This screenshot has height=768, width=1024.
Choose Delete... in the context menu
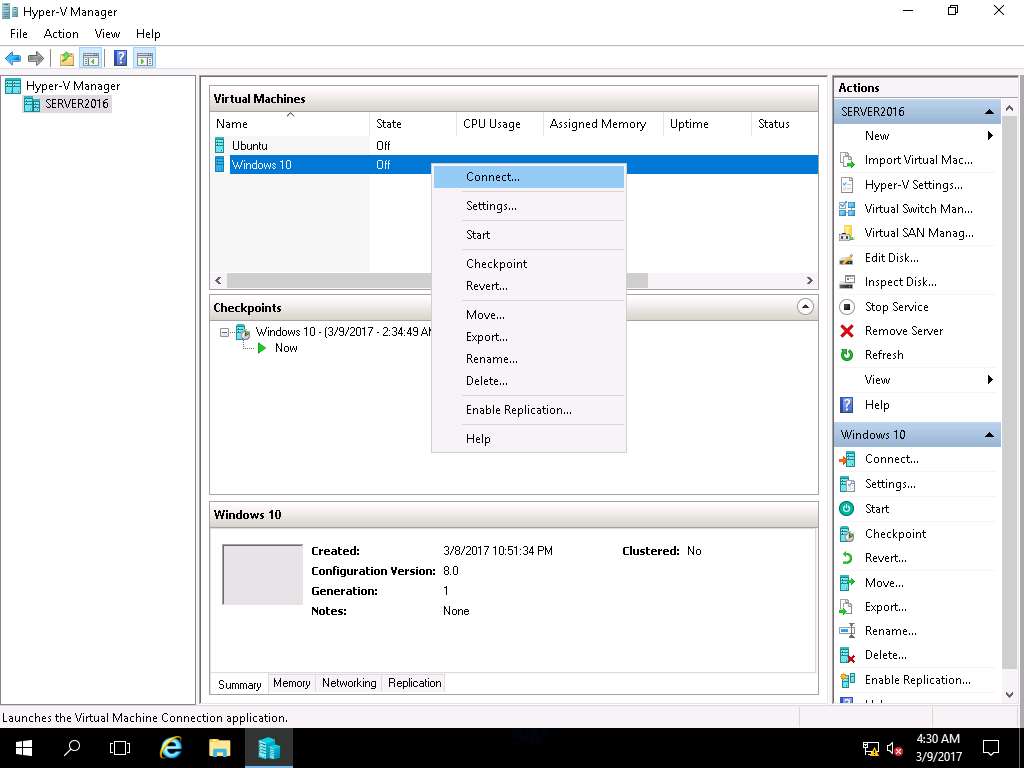tap(529, 381)
